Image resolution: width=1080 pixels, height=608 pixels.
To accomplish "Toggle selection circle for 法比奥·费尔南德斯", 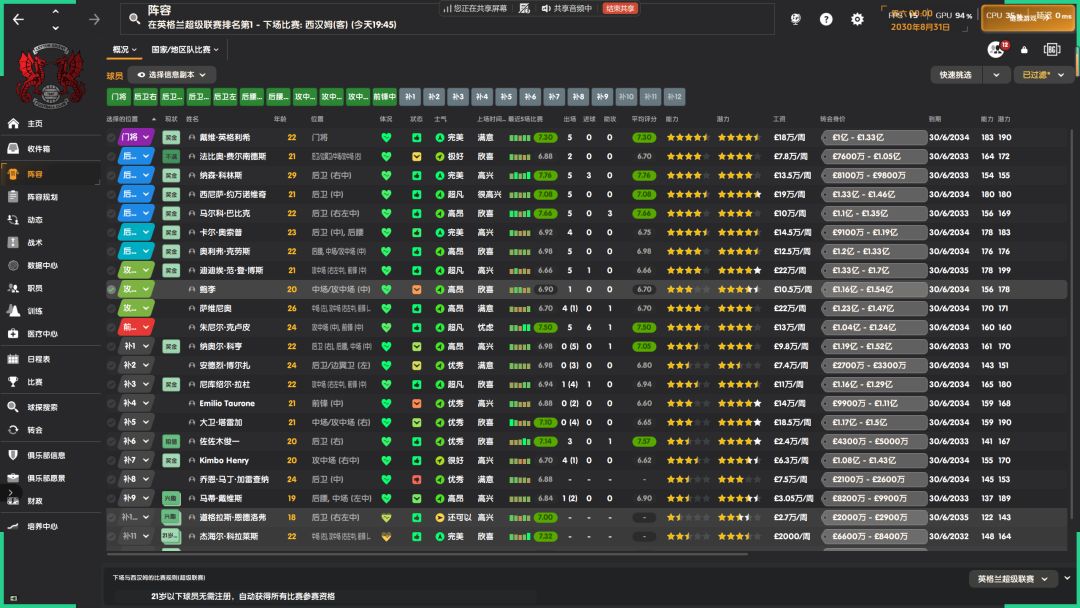I will click(112, 156).
